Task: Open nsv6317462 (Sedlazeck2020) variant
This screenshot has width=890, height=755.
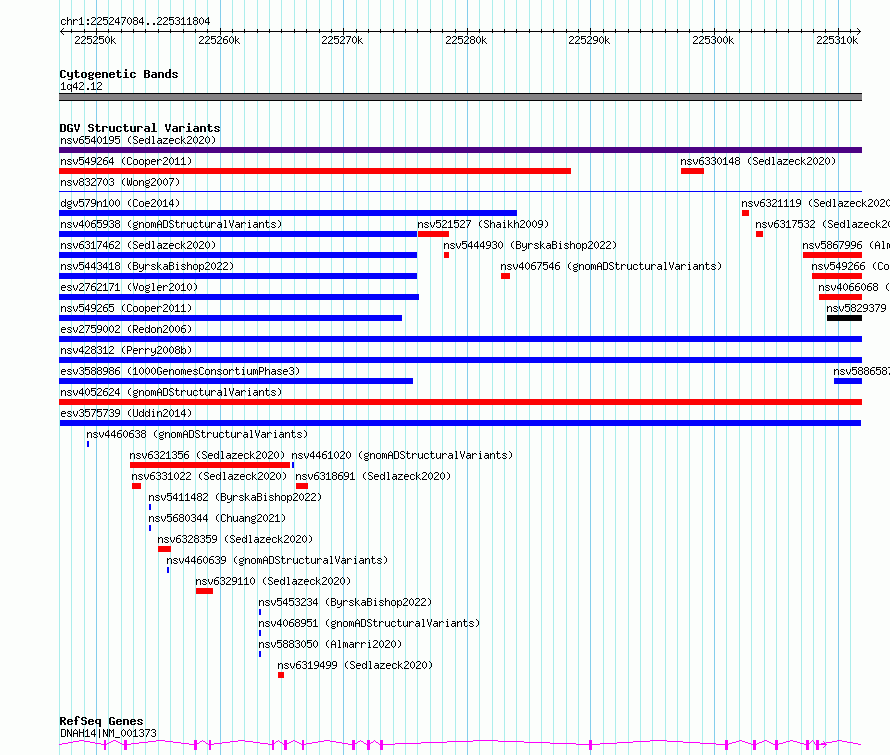Action: [x=138, y=245]
